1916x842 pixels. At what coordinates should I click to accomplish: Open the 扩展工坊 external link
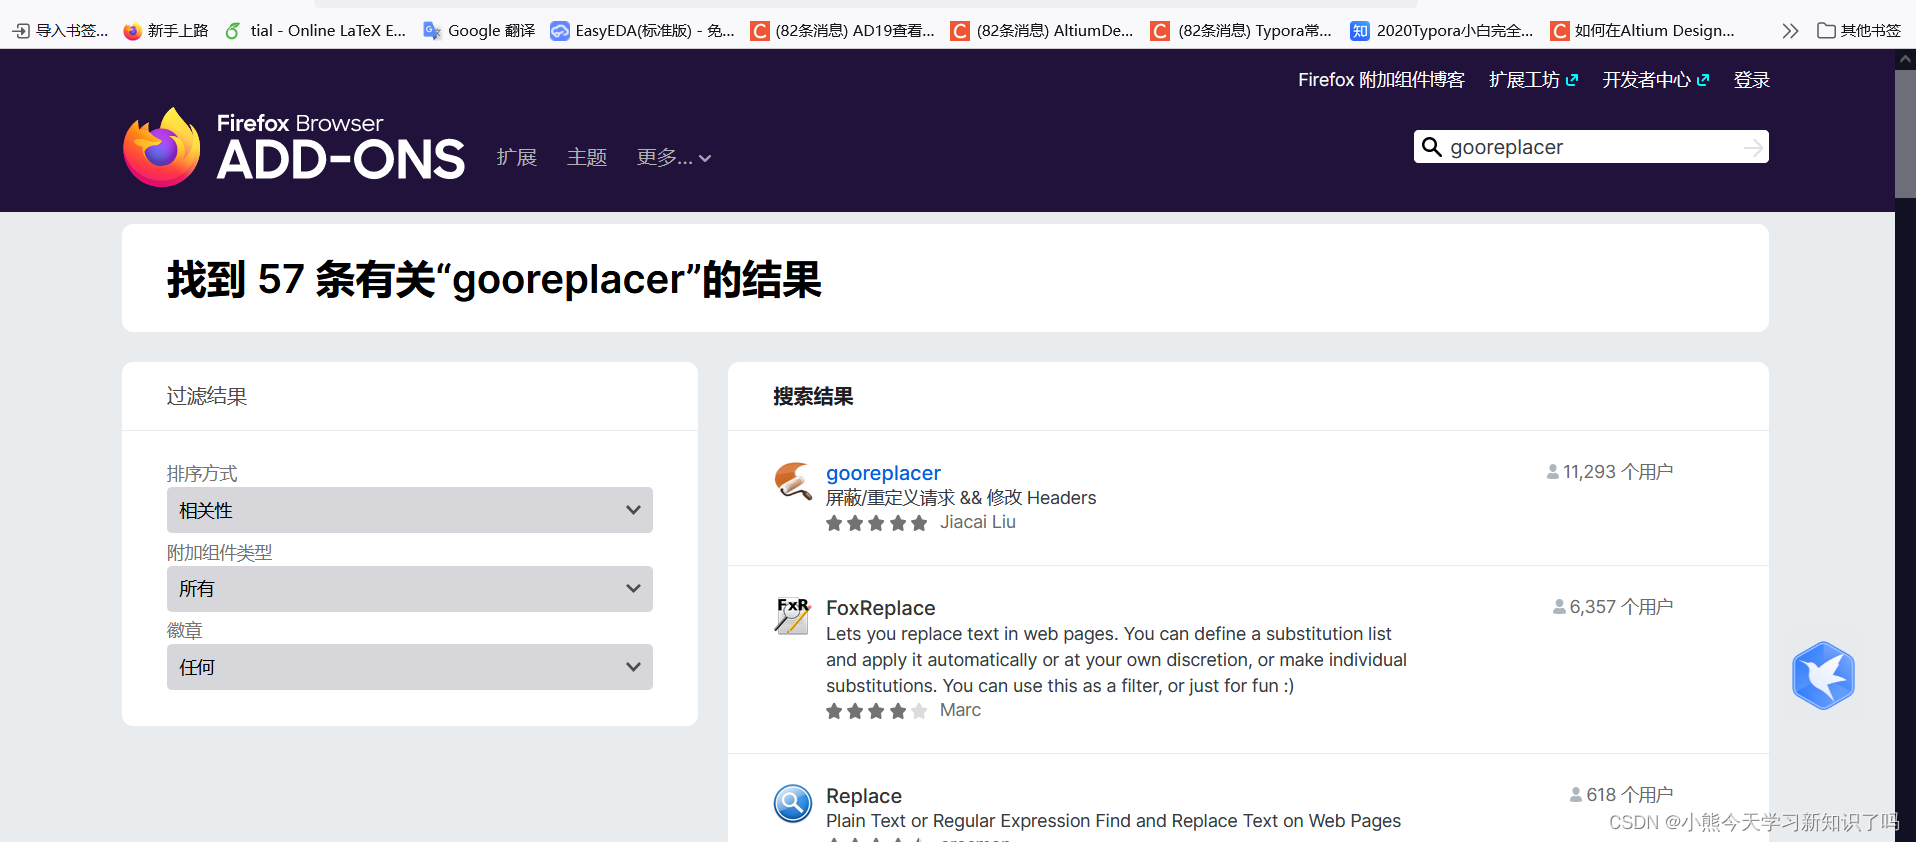[1534, 80]
